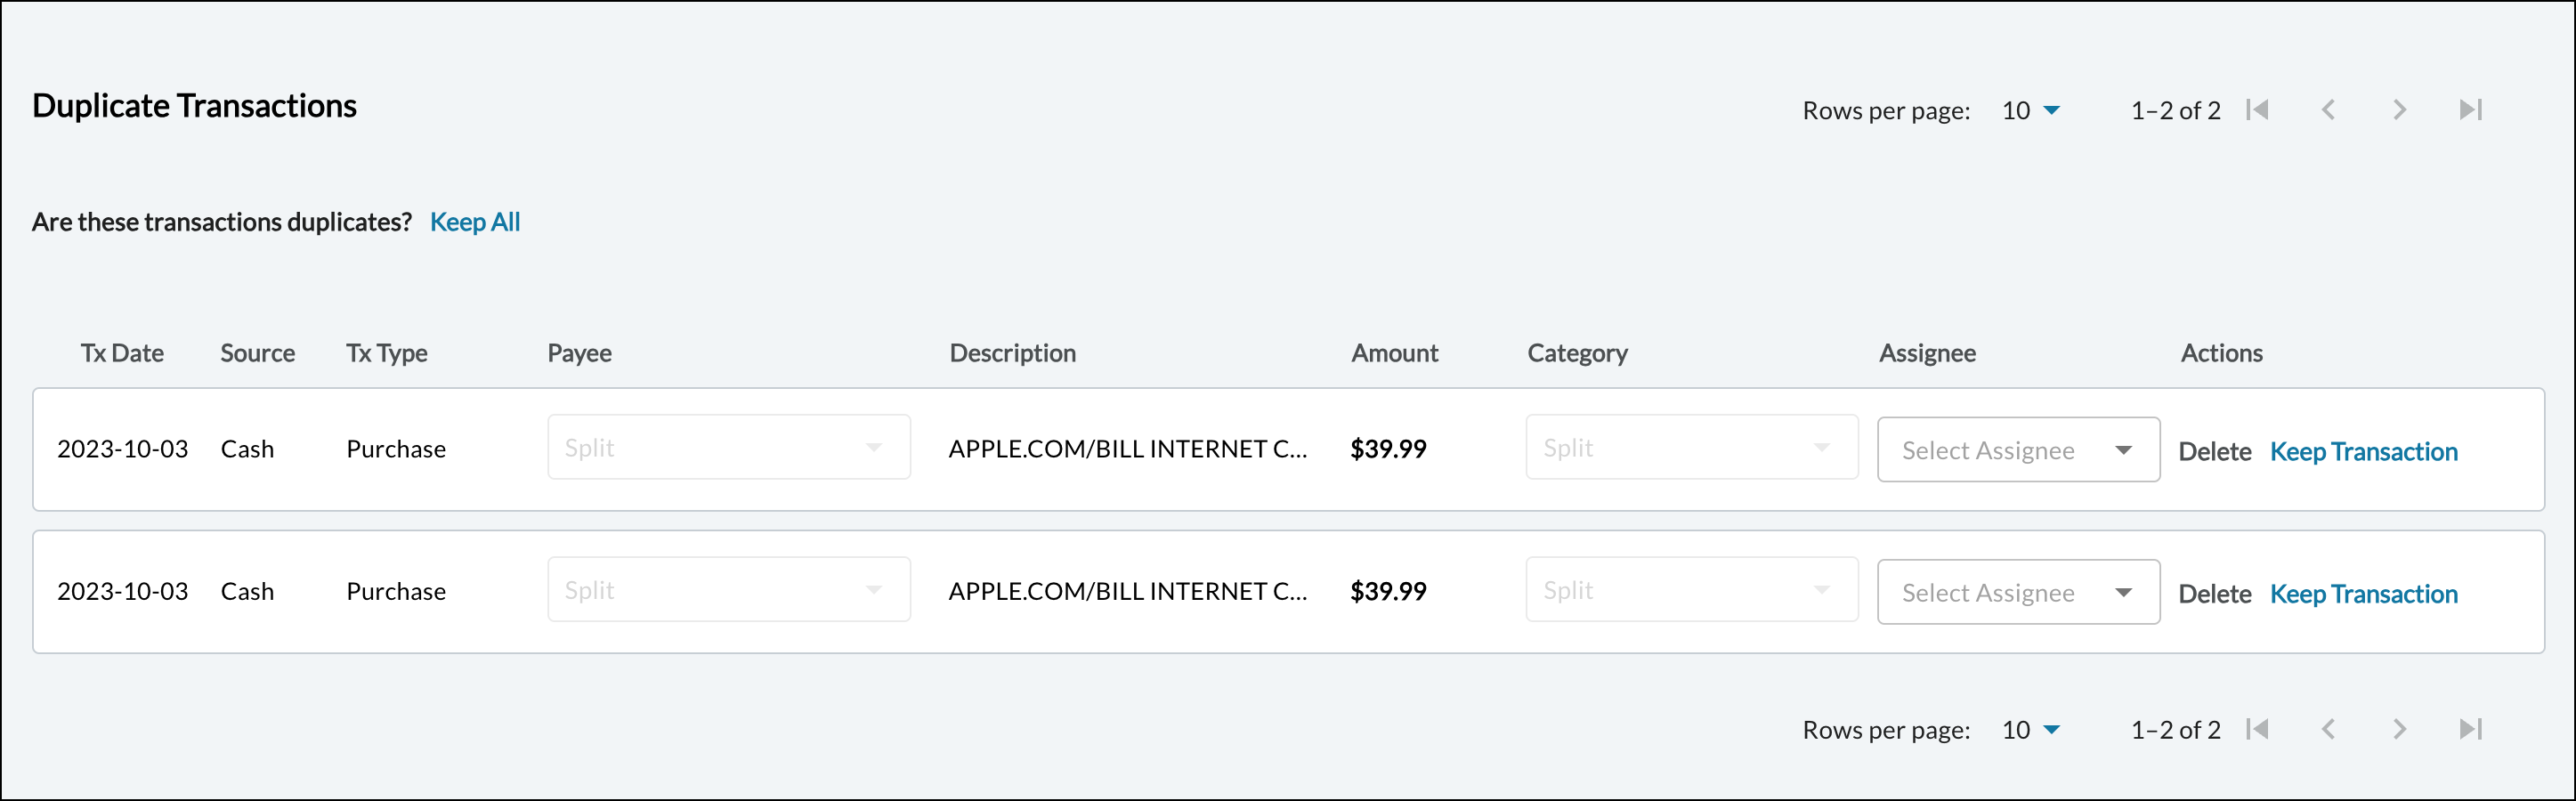The width and height of the screenshot is (2576, 801).
Task: Click top previous-page arrow icon
Action: (x=2328, y=110)
